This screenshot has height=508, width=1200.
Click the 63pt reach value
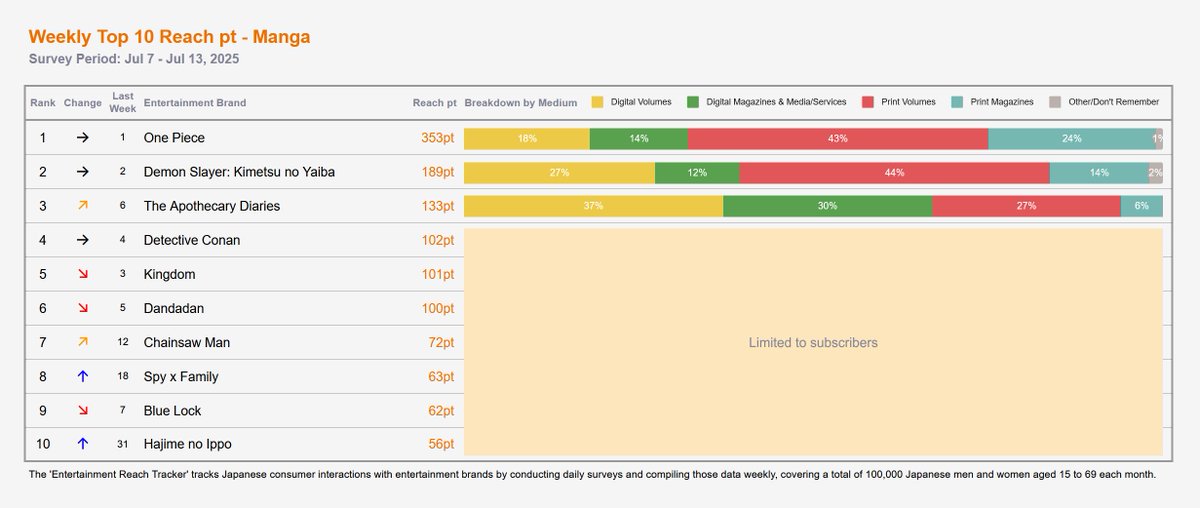[x=442, y=376]
